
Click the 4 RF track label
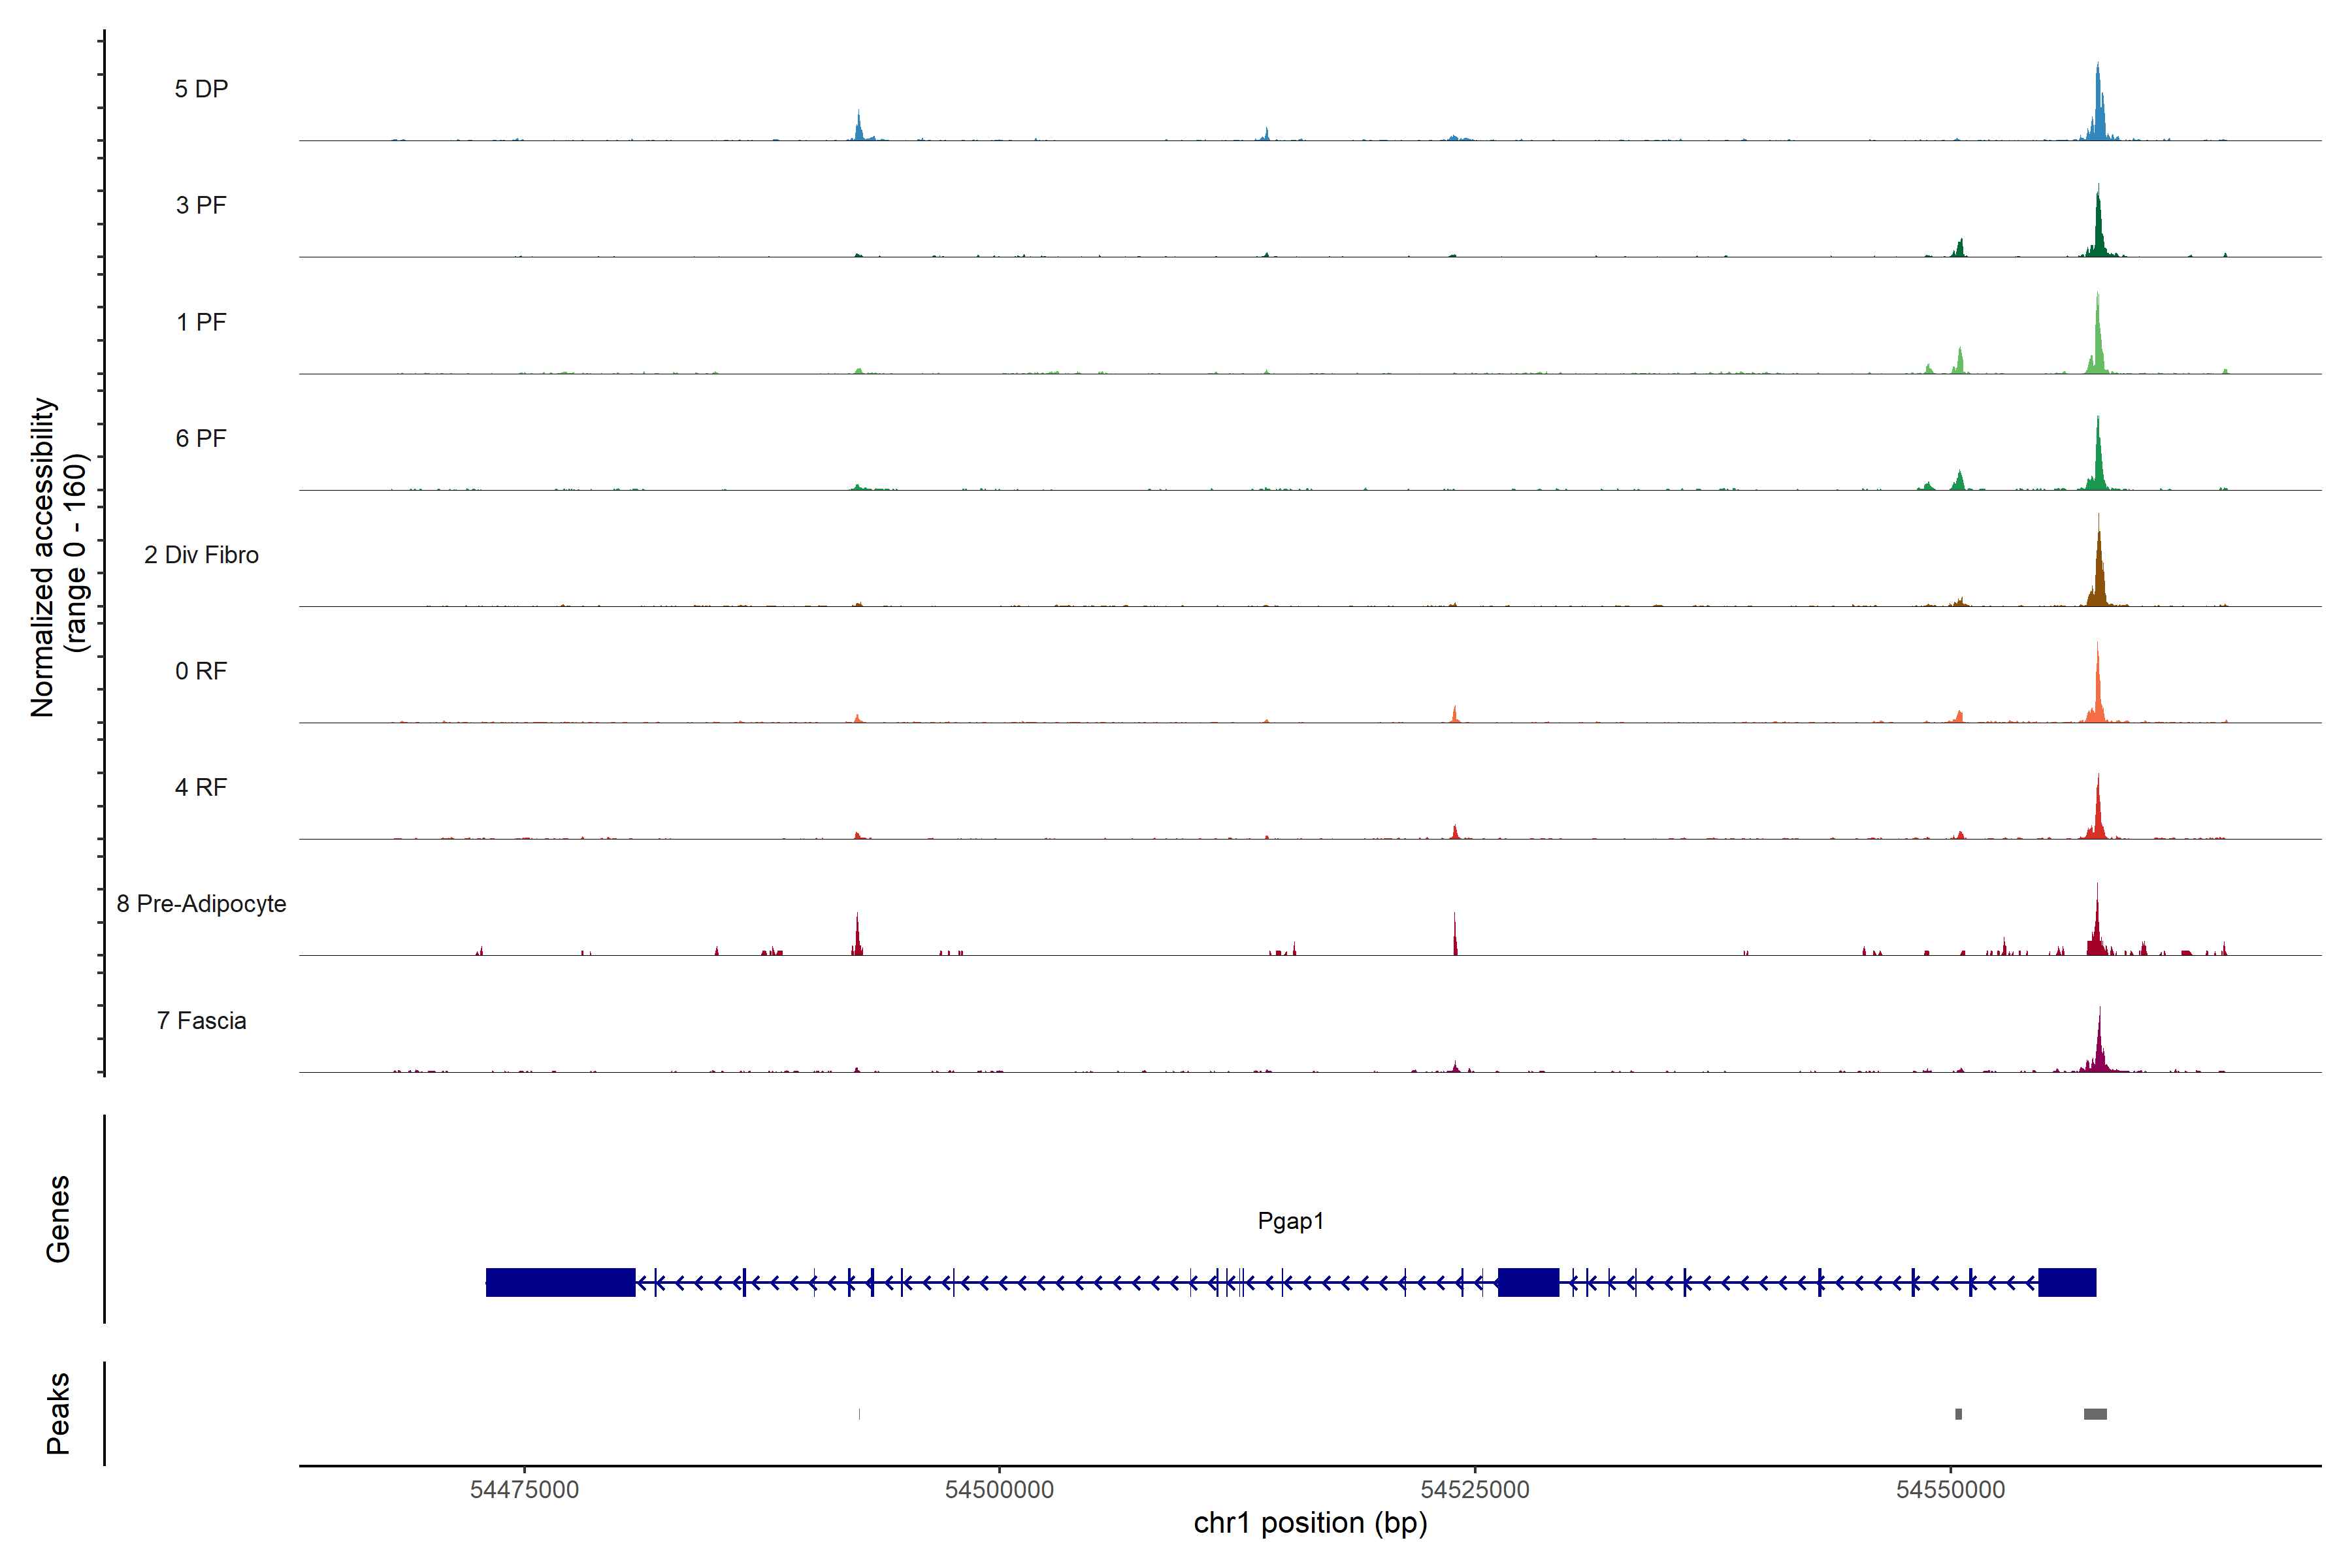click(201, 787)
